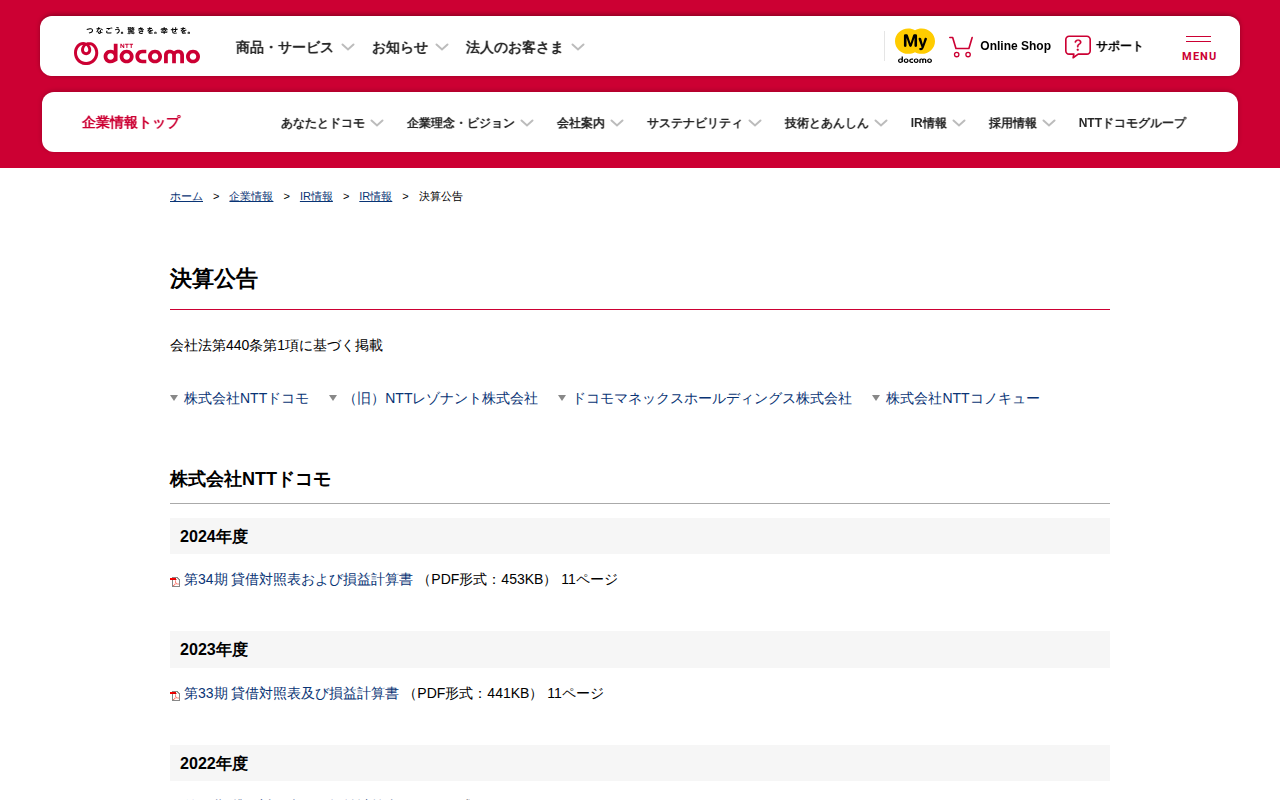Open NTTドコモグループ menu item
This screenshot has width=1280, height=800.
[x=1132, y=123]
